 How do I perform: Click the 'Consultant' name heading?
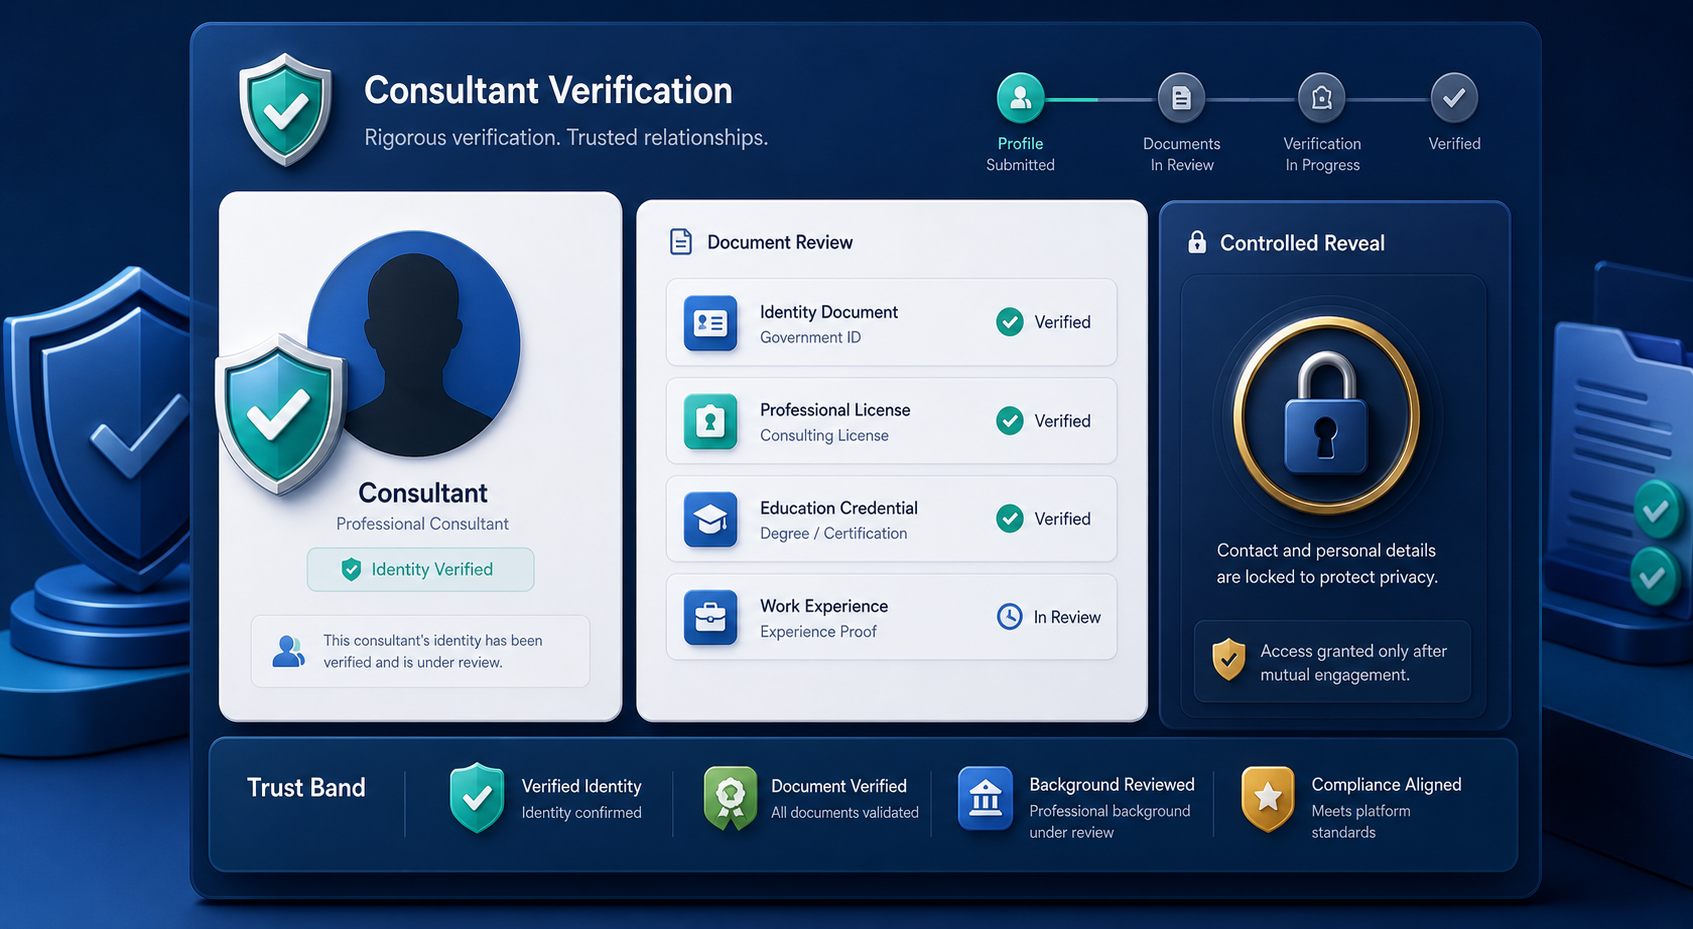[x=423, y=493]
